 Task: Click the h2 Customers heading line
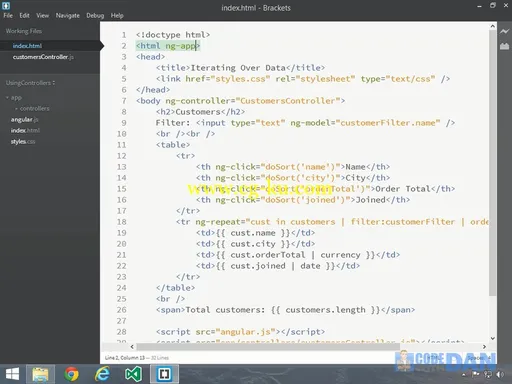200,112
